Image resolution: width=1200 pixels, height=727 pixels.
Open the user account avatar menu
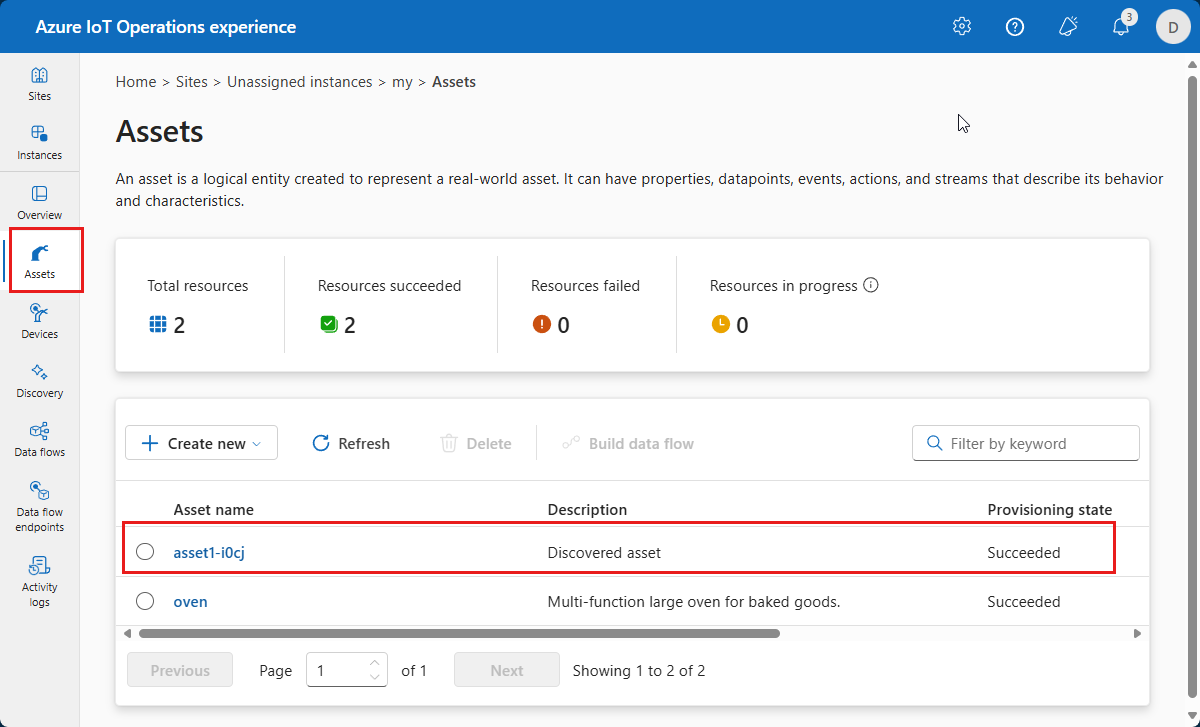coord(1173,27)
